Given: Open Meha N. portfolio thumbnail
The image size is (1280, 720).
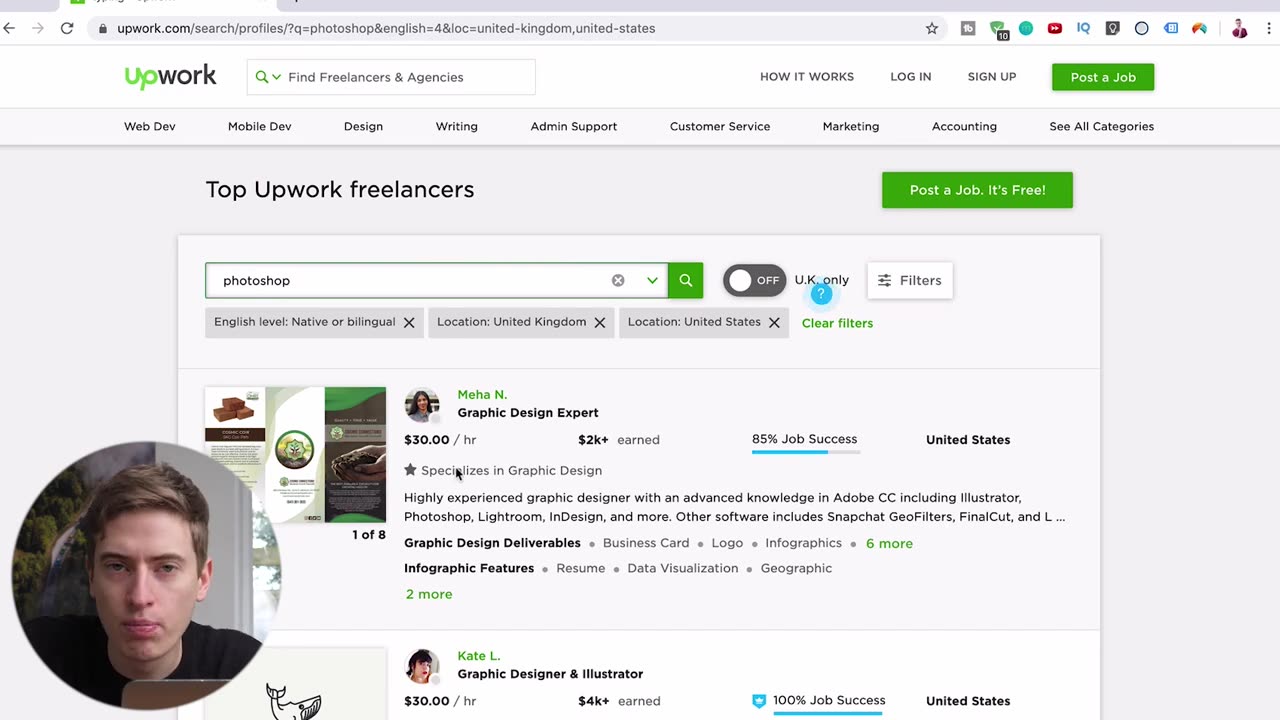Looking at the screenshot, I should (x=295, y=454).
